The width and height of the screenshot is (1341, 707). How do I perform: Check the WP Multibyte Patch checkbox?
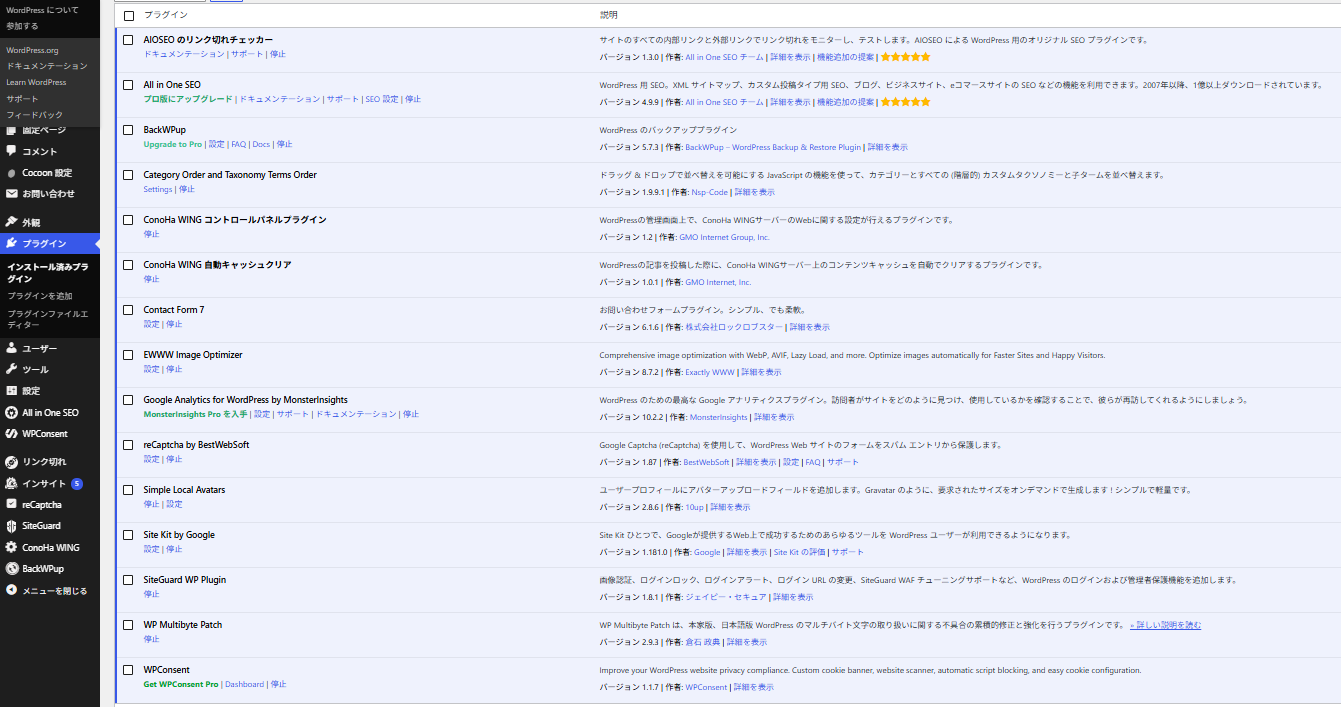coord(128,625)
